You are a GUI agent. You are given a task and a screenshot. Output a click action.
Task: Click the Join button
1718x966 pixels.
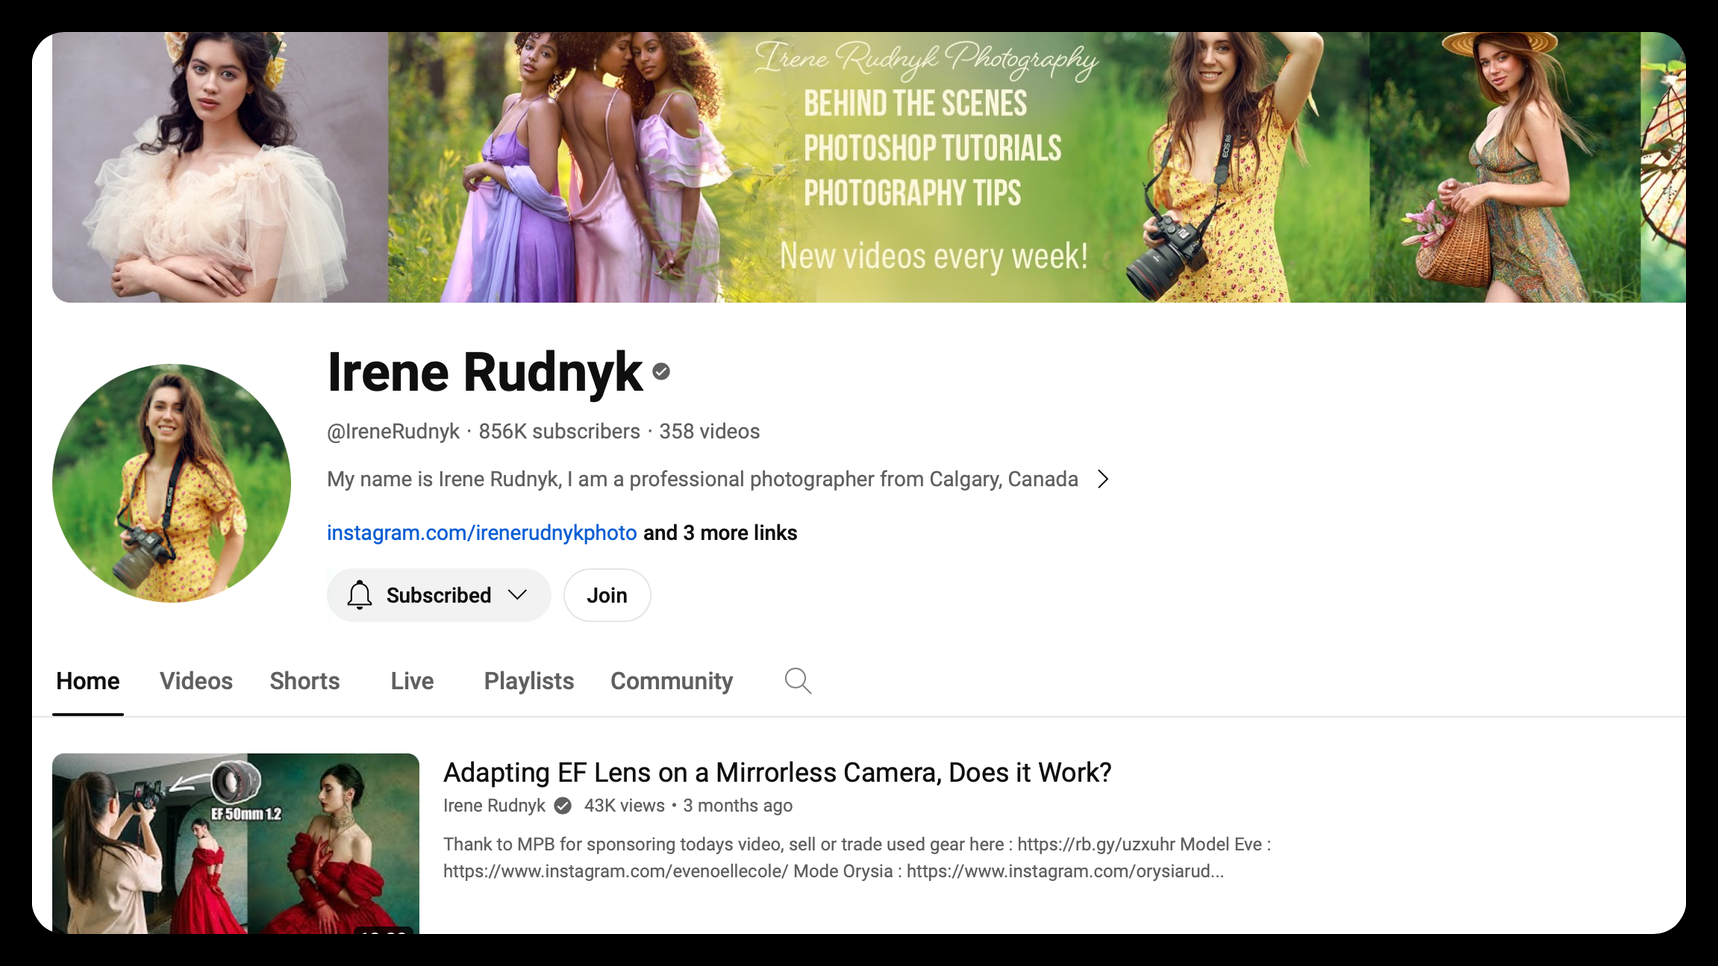(x=606, y=595)
